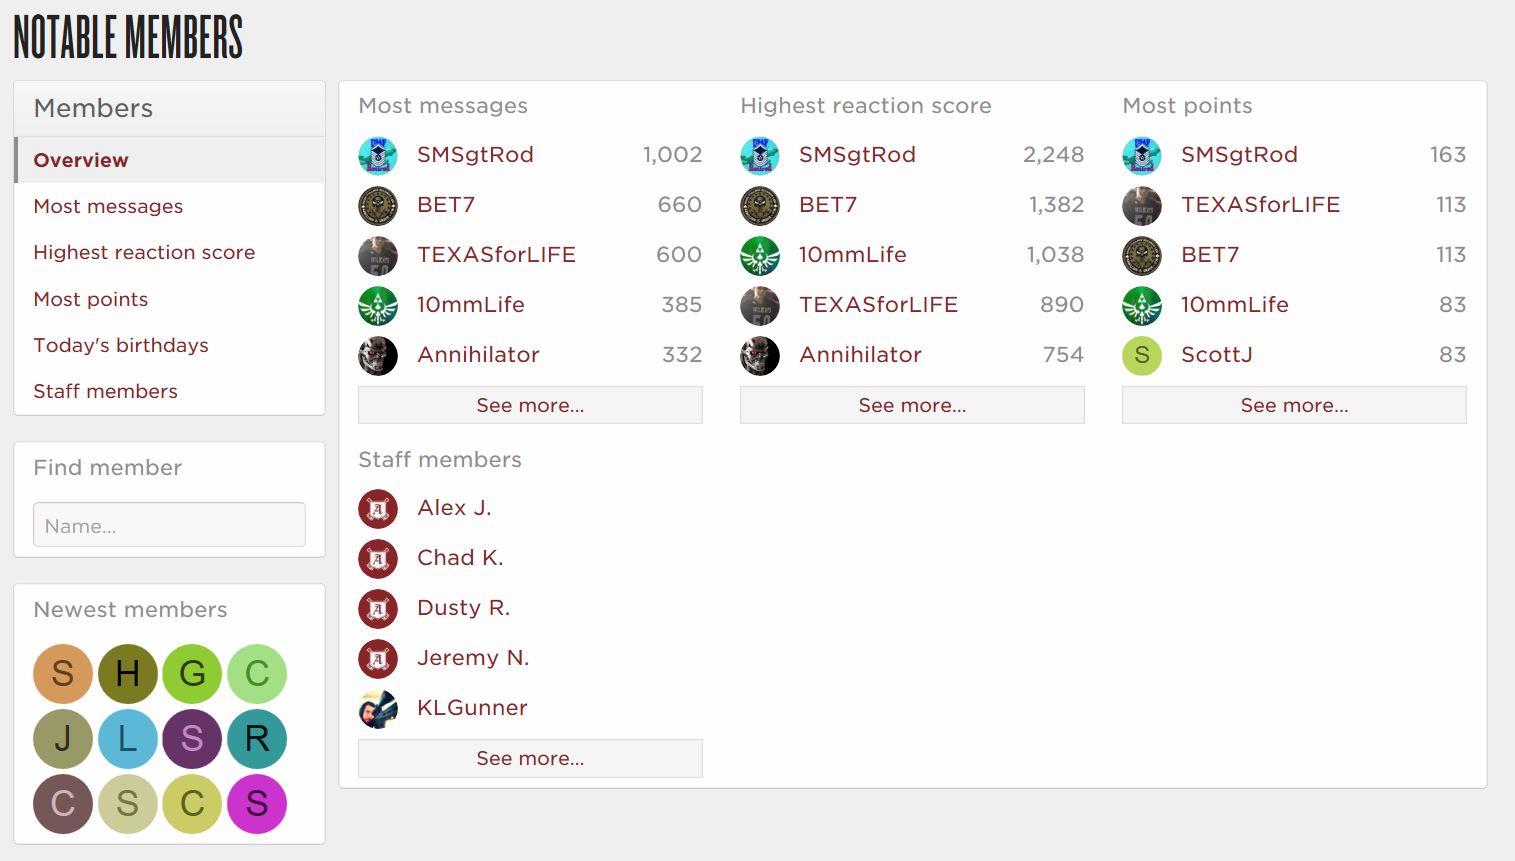Select the Overview sidebar item
This screenshot has width=1515, height=861.
tap(81, 160)
